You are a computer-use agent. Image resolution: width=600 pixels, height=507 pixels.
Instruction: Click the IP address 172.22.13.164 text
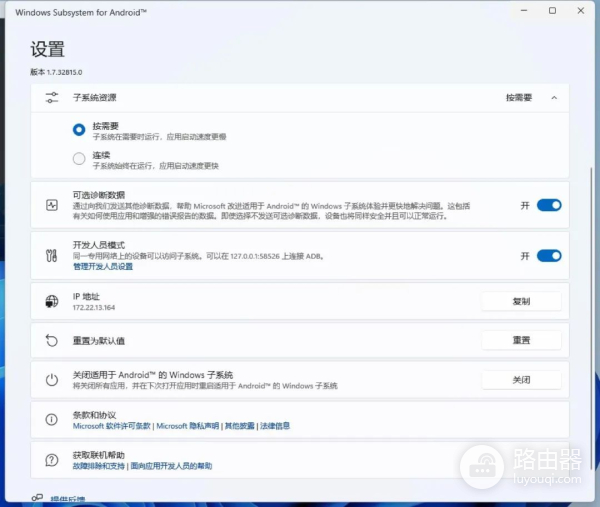pyautogui.click(x=94, y=308)
